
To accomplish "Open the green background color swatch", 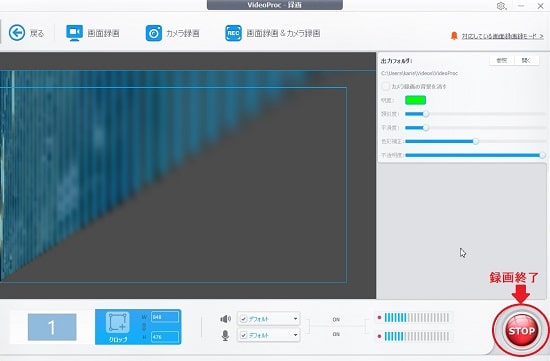I will (415, 100).
